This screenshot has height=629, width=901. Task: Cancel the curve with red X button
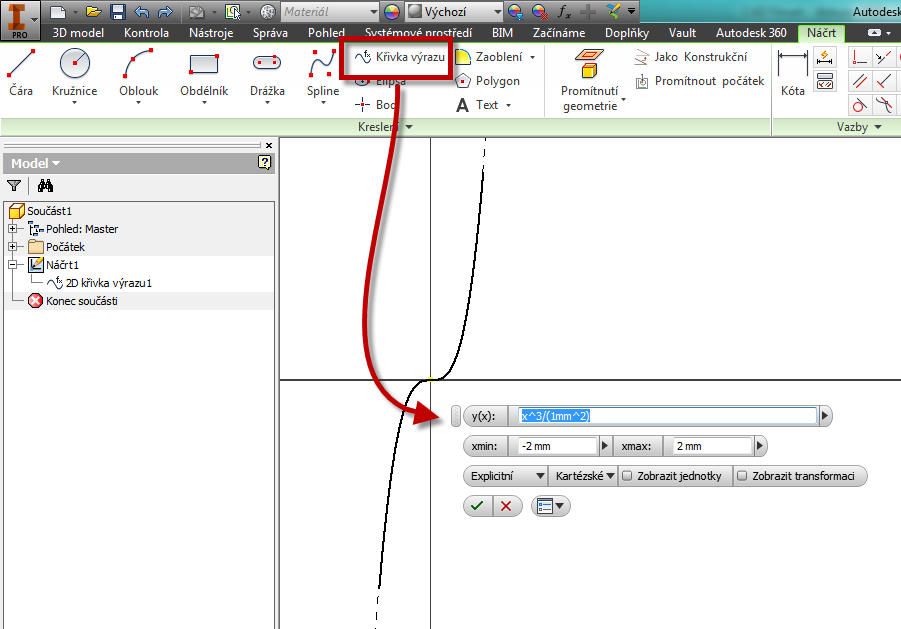point(506,506)
